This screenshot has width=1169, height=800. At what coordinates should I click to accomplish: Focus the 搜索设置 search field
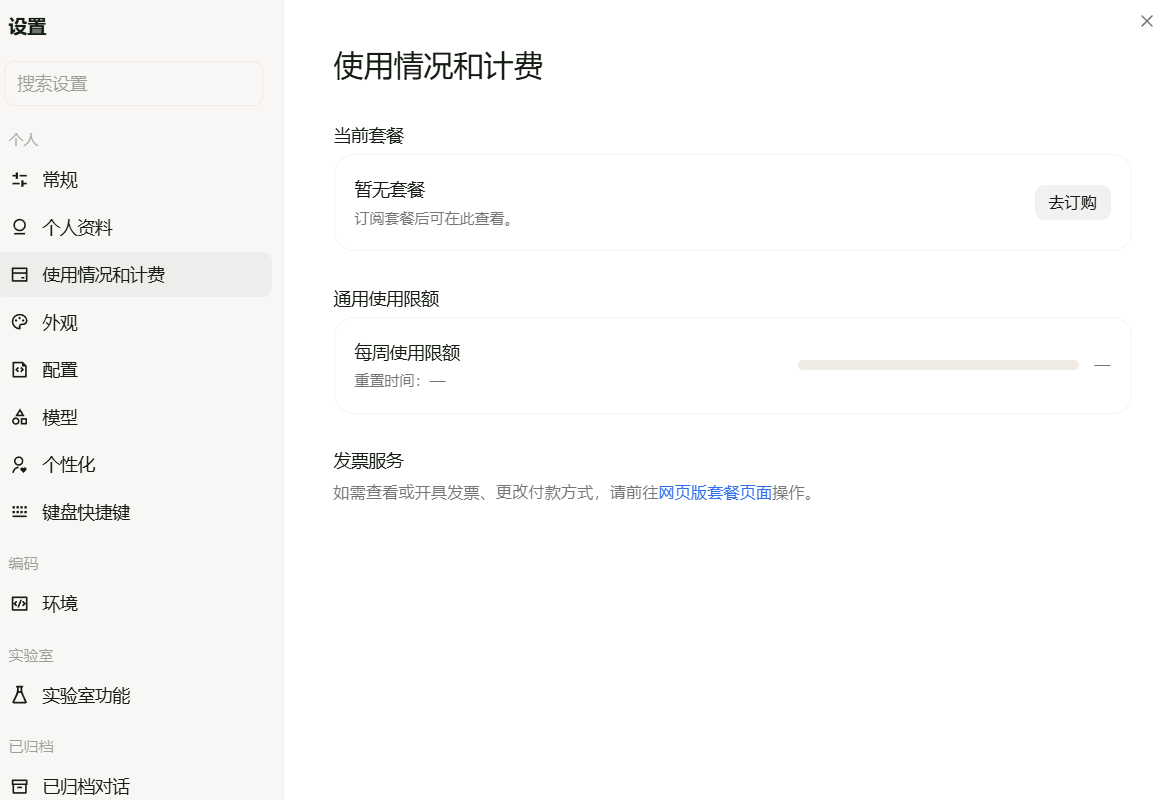pos(133,84)
